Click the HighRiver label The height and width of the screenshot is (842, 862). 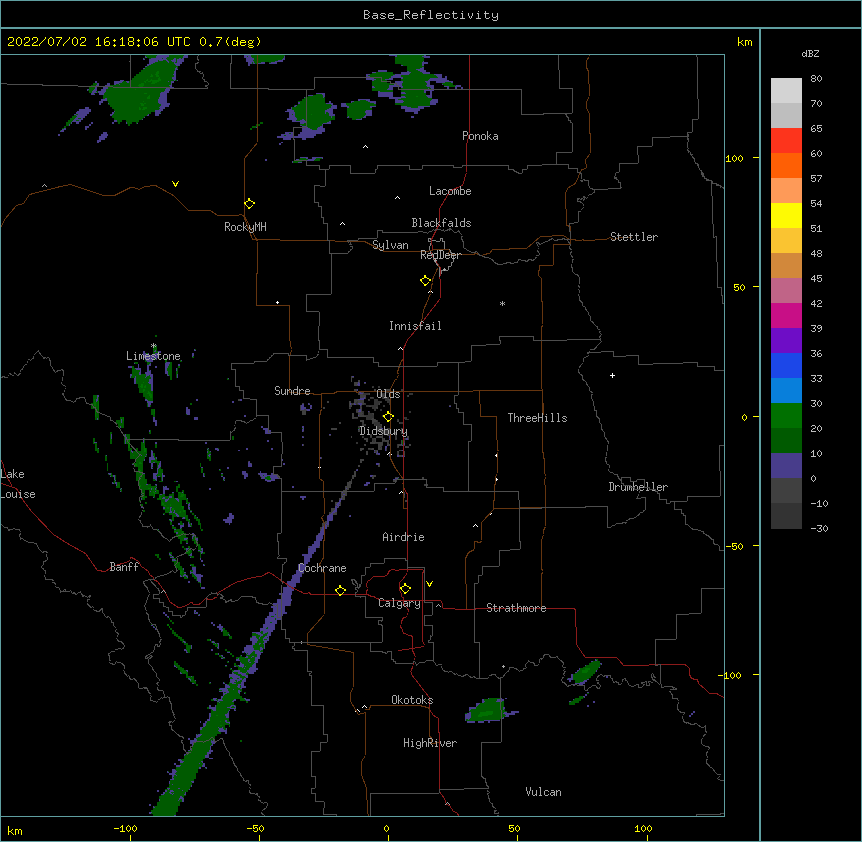[x=430, y=743]
